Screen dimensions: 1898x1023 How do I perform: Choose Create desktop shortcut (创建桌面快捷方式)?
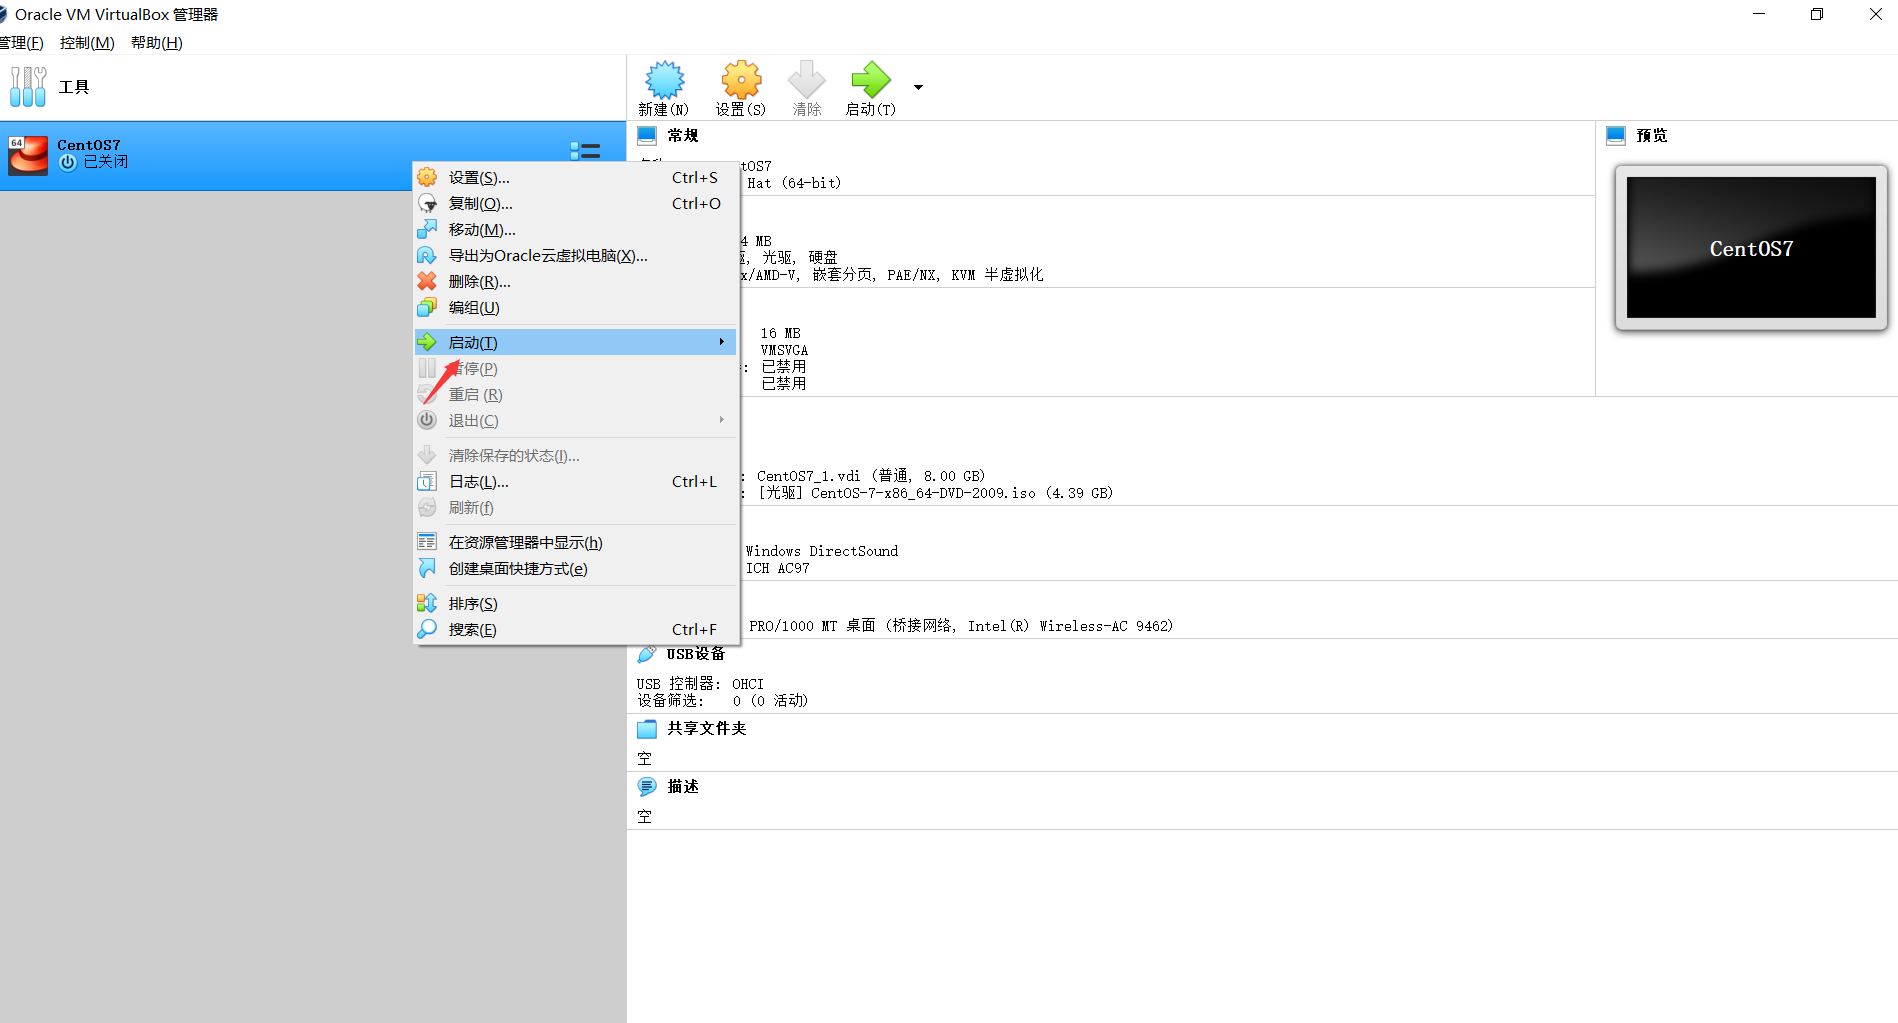[577, 569]
